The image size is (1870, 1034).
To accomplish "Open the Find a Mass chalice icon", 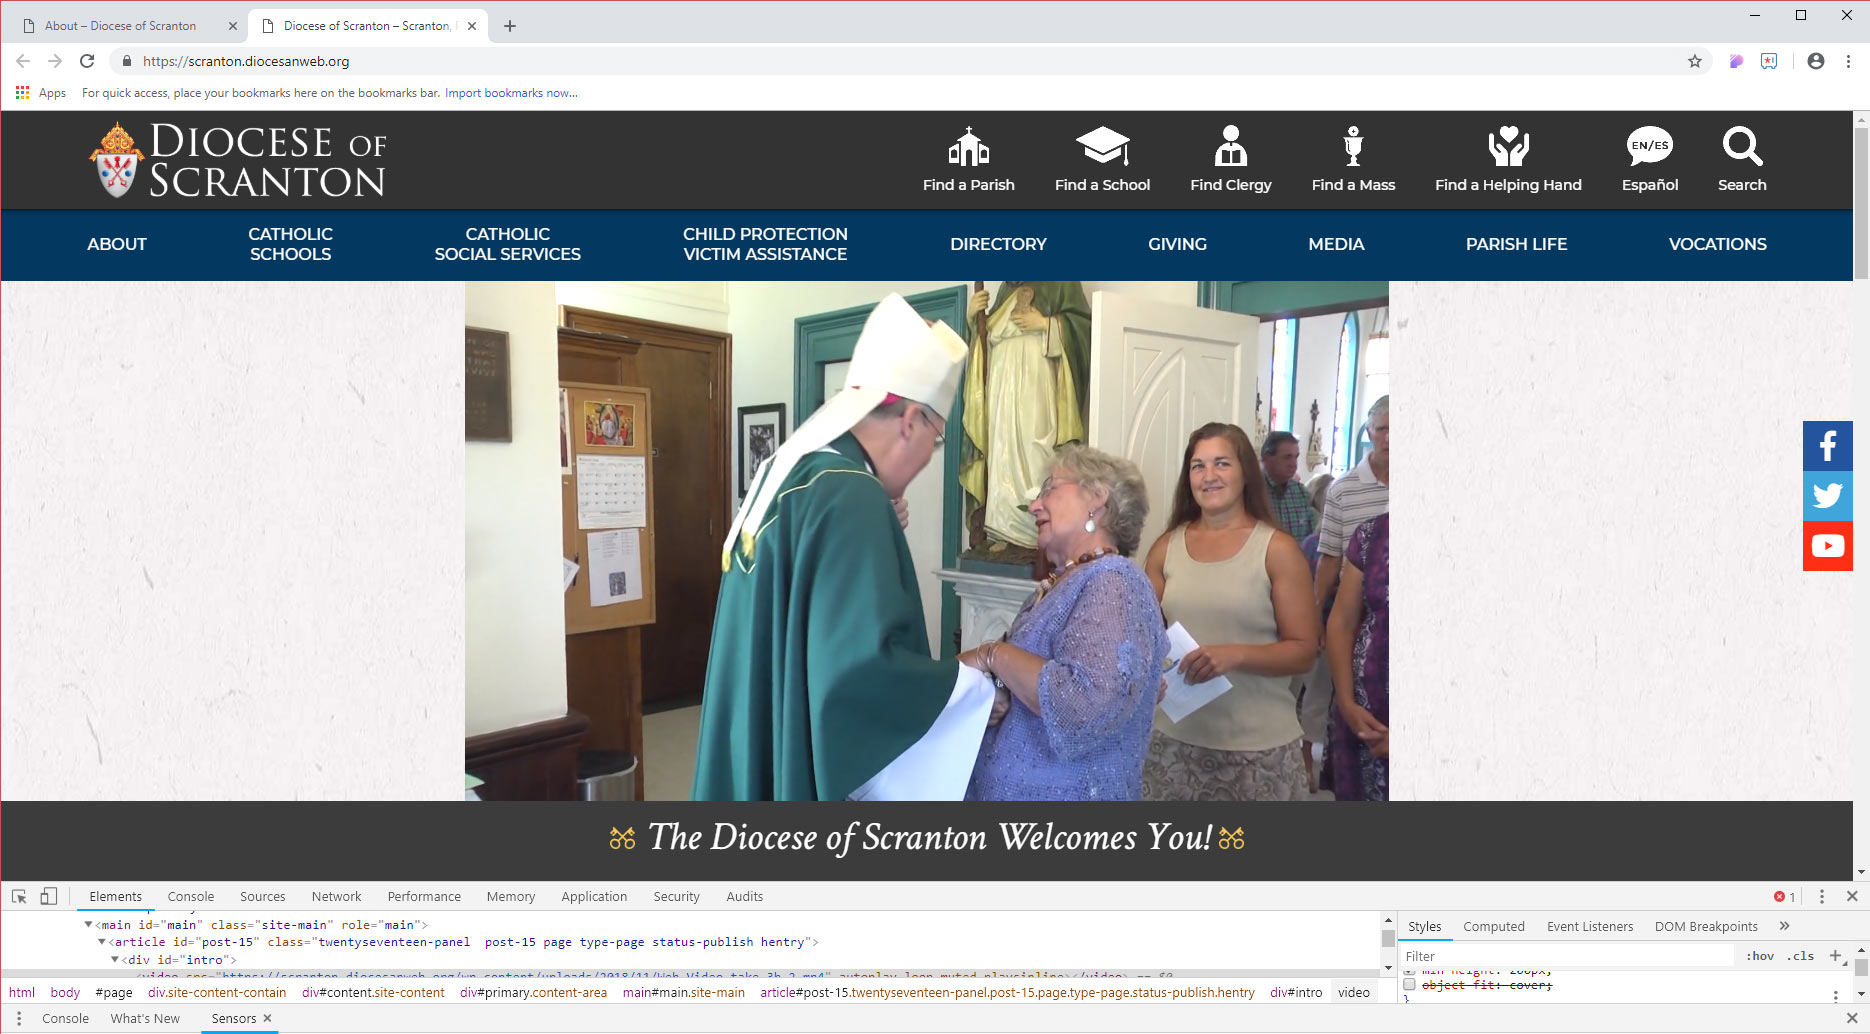I will click(1353, 147).
